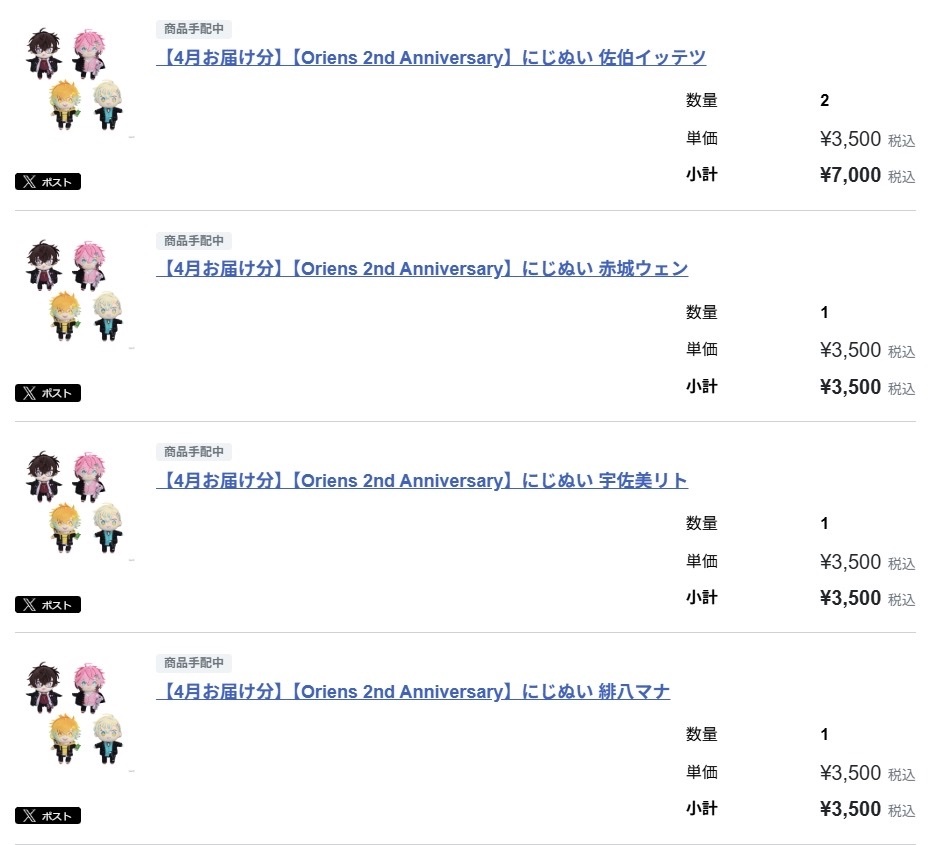Click plush thumbnail for 佐伯イッテツ item

click(75, 79)
